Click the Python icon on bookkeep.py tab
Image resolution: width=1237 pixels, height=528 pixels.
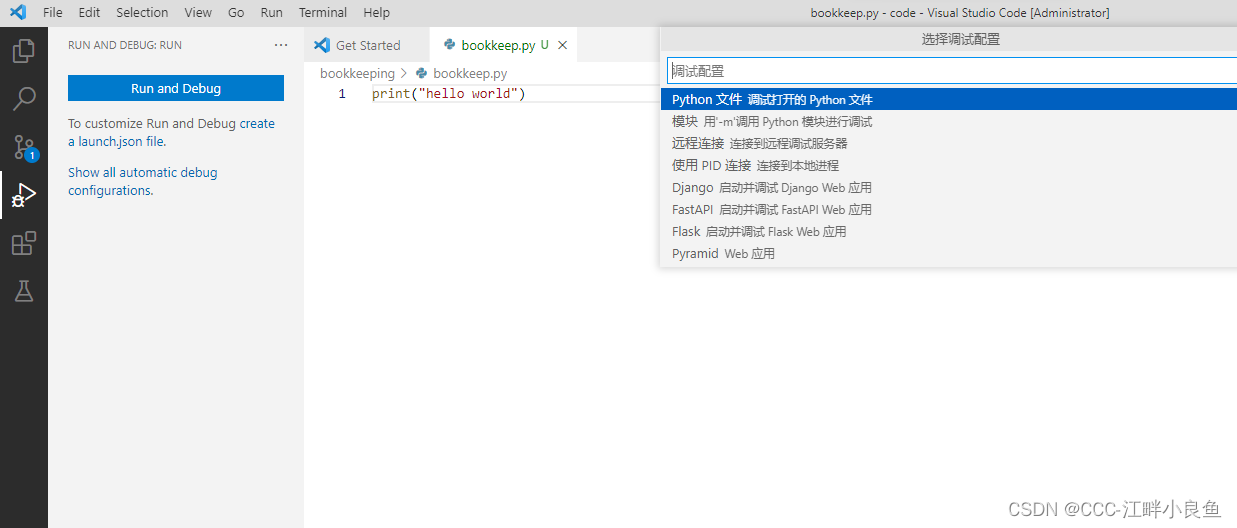pos(450,45)
